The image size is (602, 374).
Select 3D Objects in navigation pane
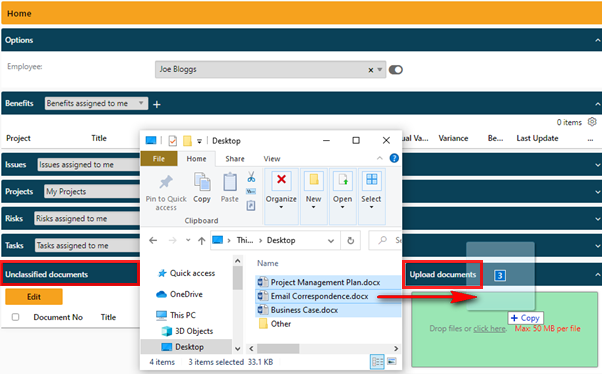point(187,331)
